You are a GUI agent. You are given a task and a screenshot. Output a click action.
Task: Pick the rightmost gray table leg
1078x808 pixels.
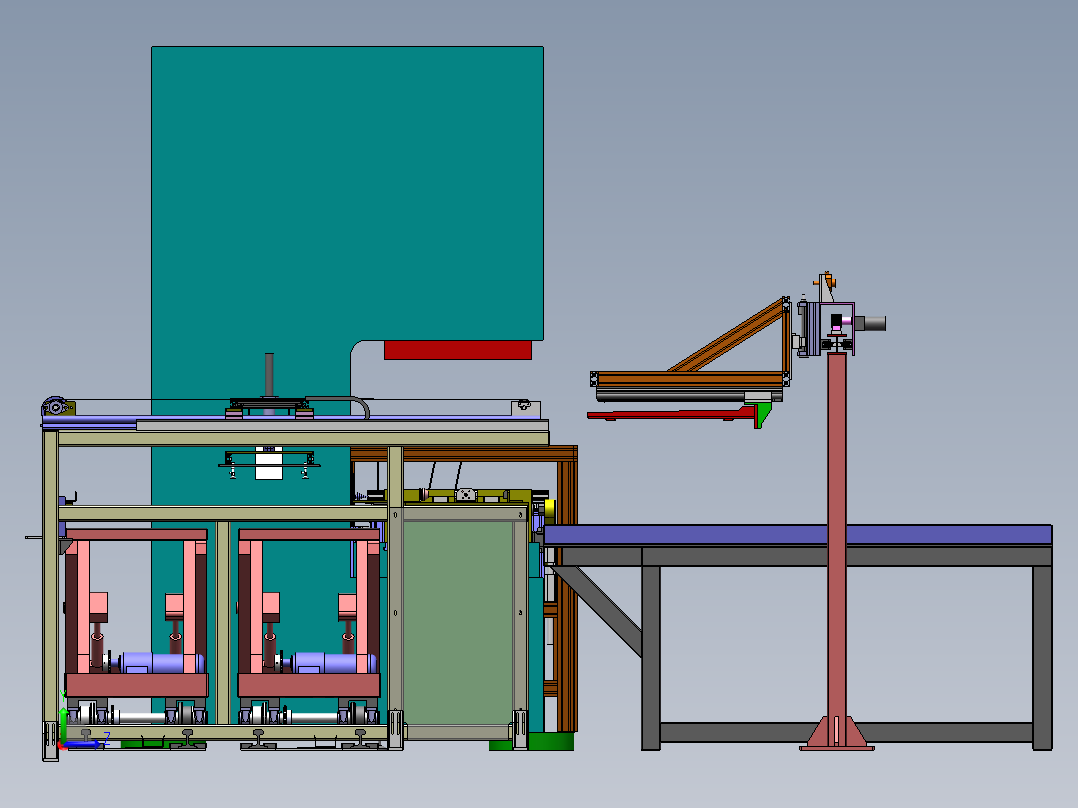pyautogui.click(x=1042, y=657)
